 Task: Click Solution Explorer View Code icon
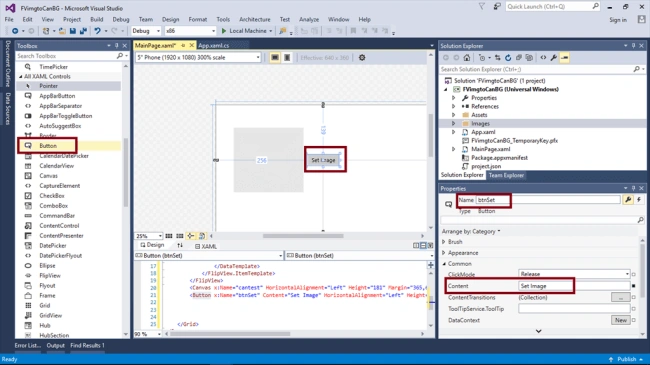pyautogui.click(x=543, y=58)
